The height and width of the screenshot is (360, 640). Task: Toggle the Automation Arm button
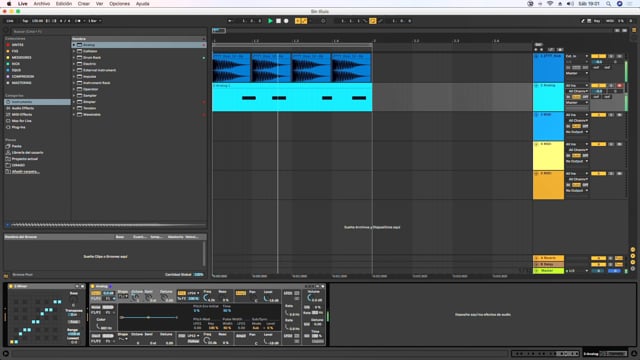(304, 21)
